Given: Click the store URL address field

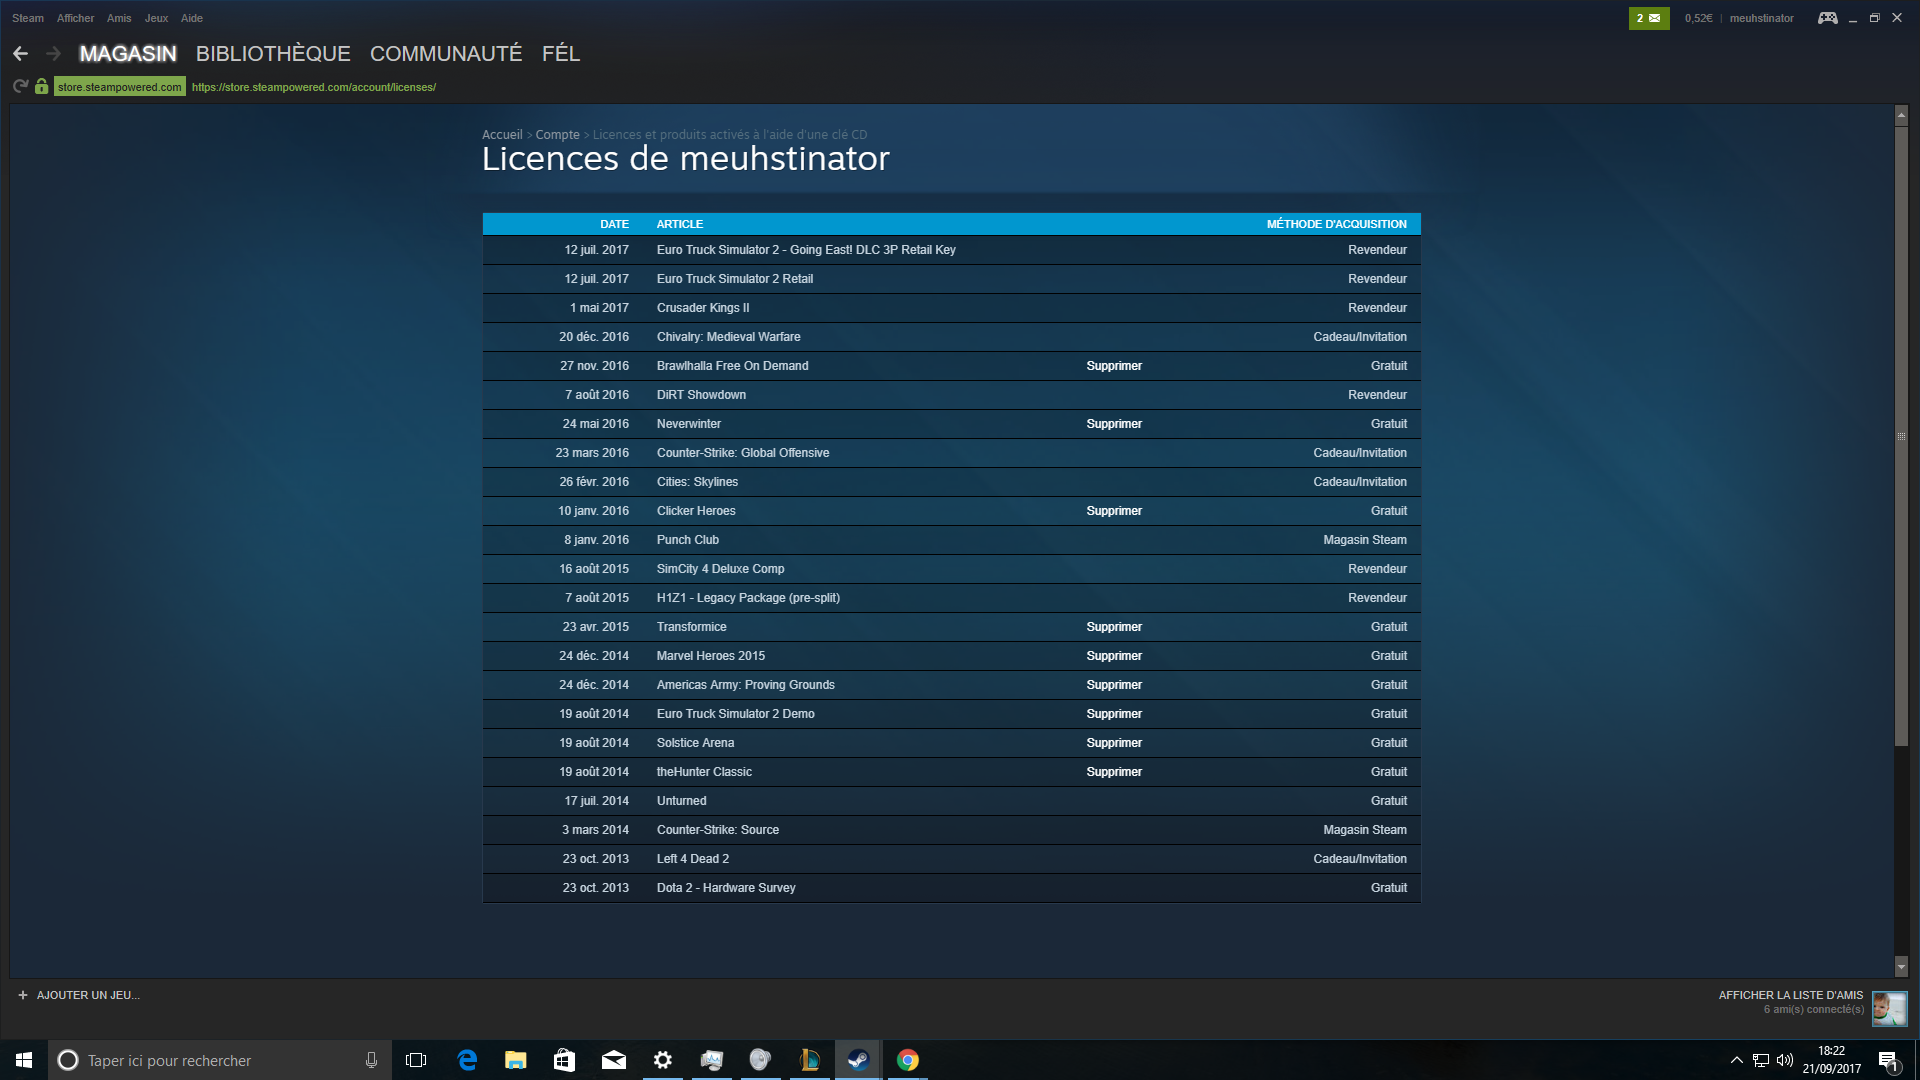Looking at the screenshot, I should pyautogui.click(x=314, y=87).
